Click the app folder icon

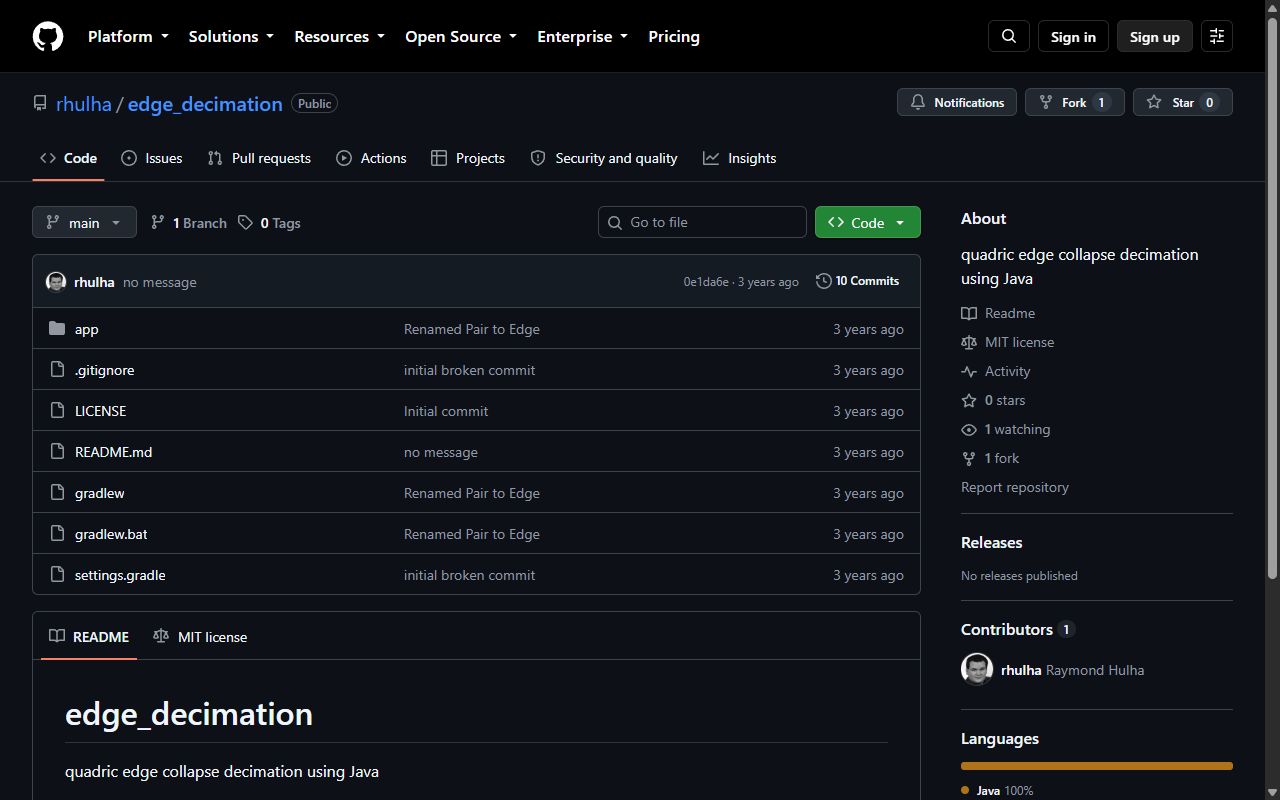tap(57, 329)
